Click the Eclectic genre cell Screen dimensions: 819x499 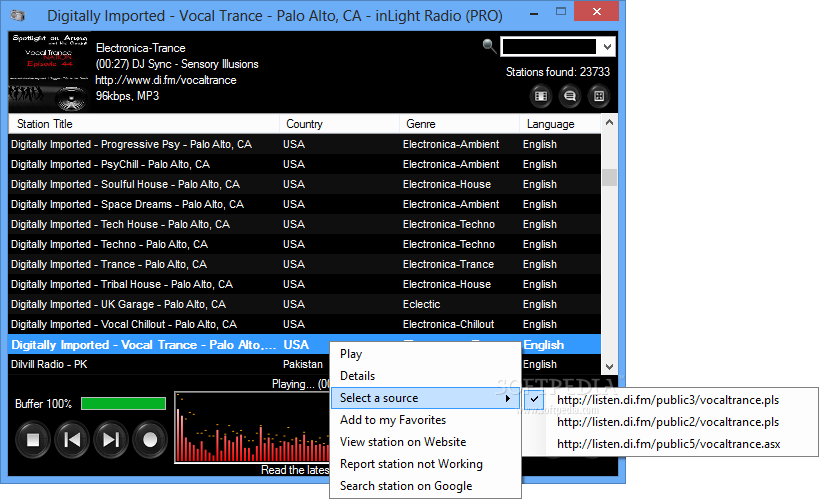point(421,304)
